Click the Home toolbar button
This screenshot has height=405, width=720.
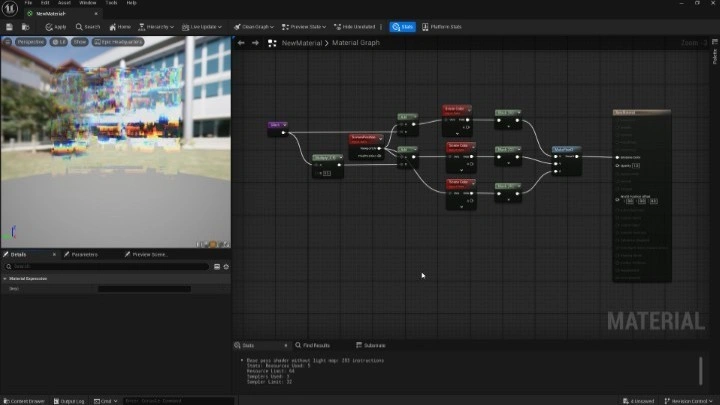[120, 27]
